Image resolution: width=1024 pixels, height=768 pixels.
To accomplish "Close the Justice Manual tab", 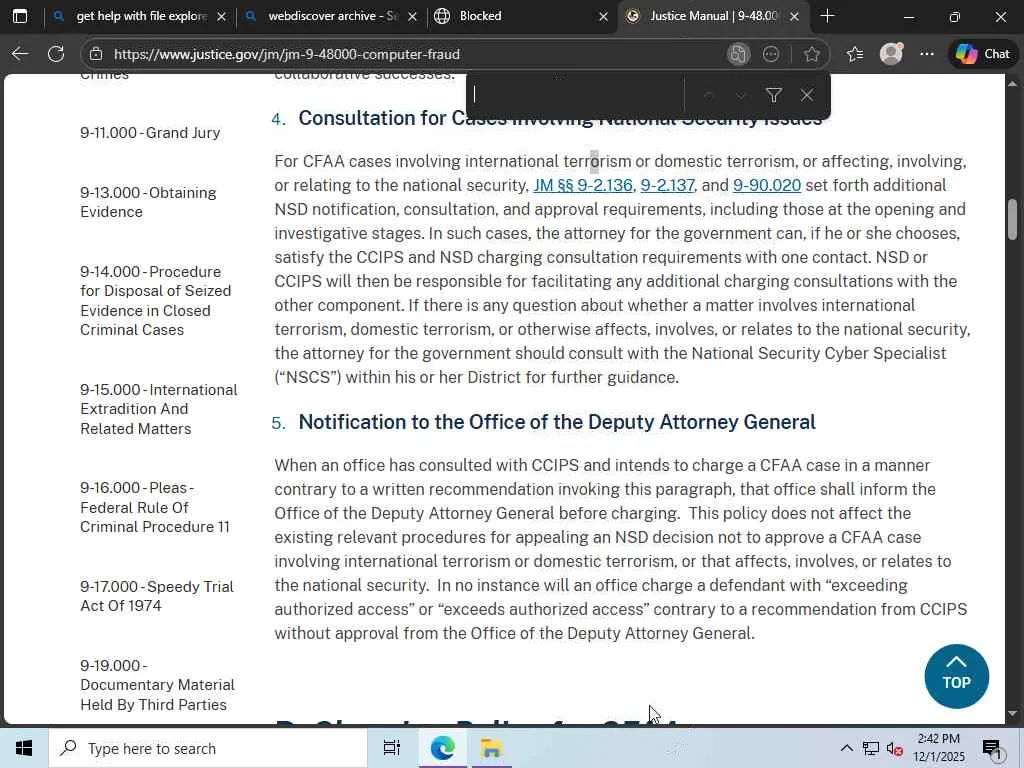I will (794, 16).
